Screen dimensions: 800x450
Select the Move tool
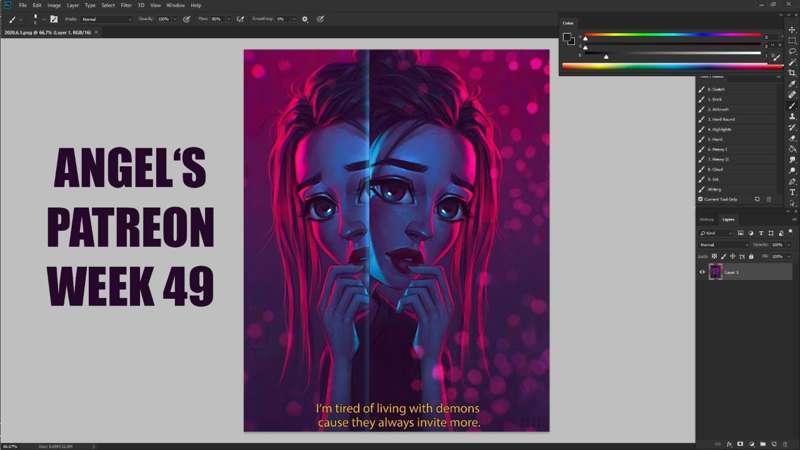792,30
